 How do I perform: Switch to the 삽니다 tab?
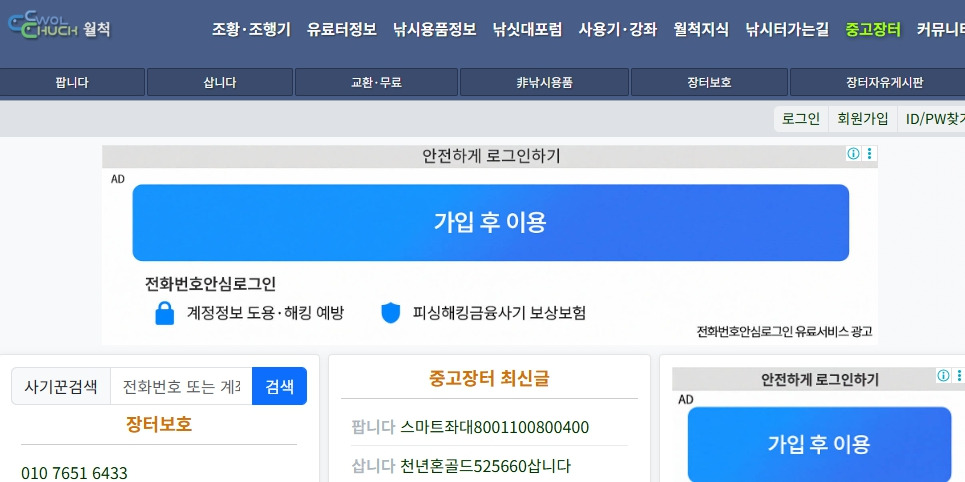pyautogui.click(x=220, y=82)
